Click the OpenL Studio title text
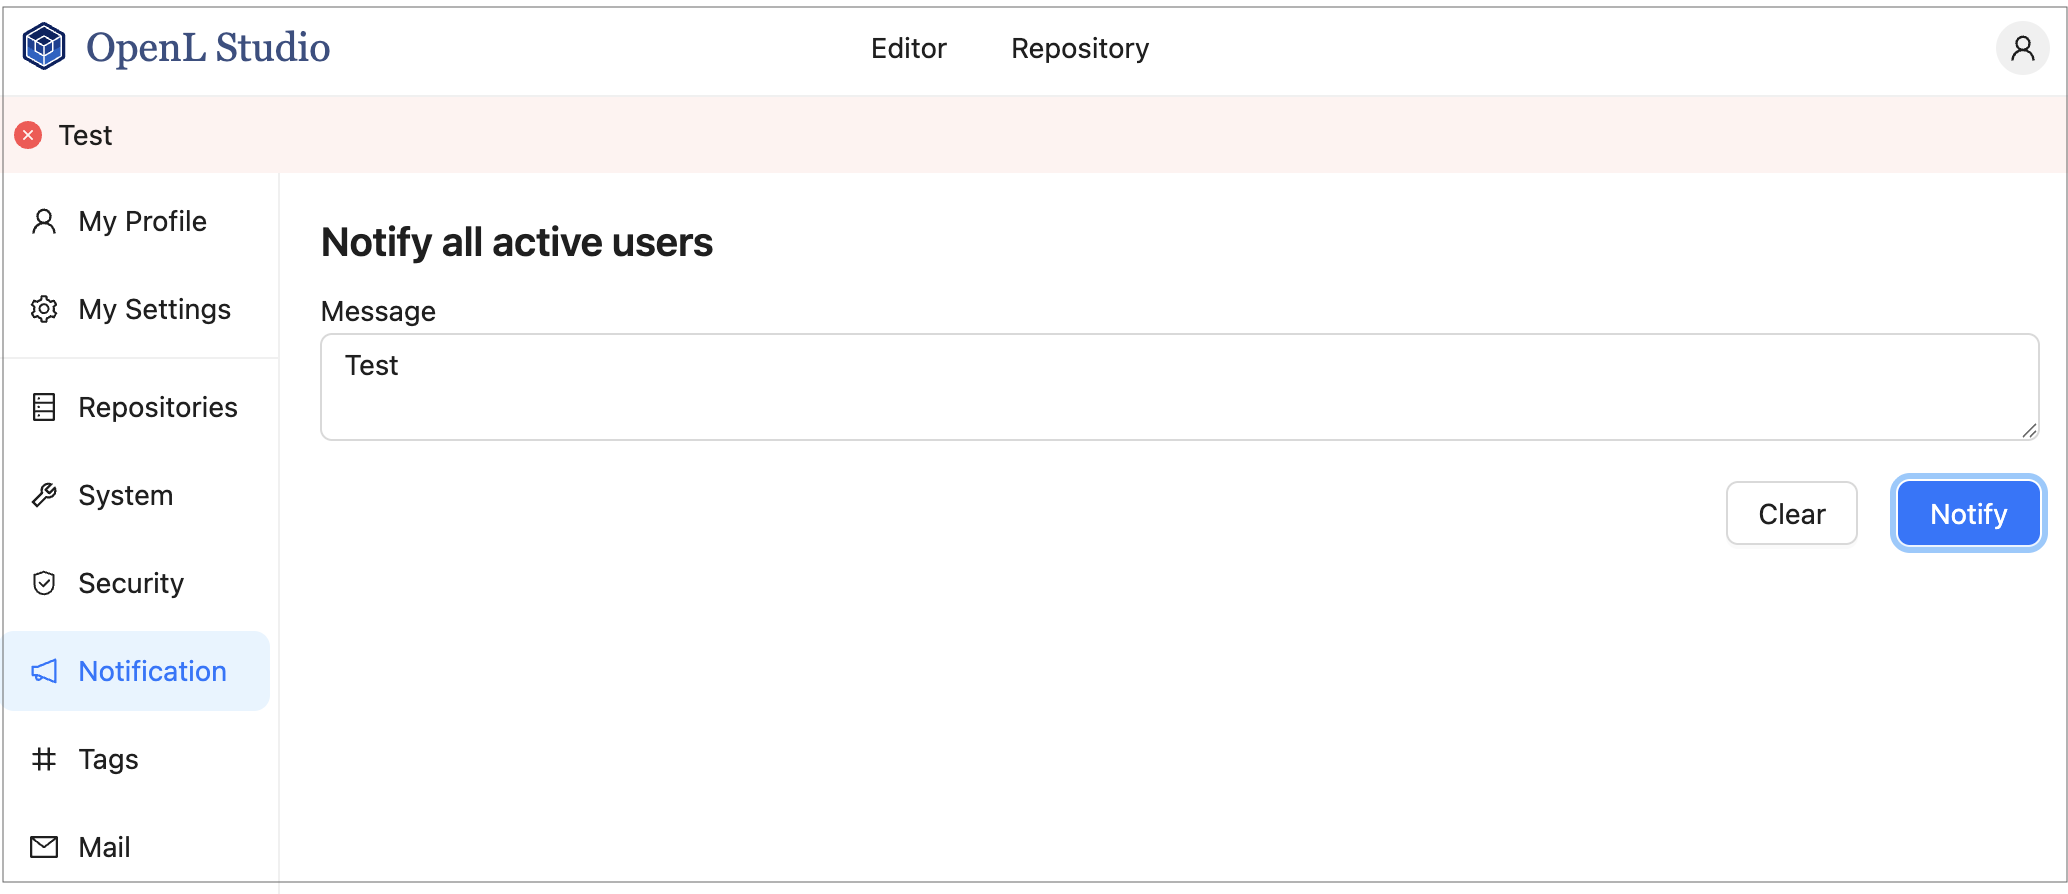The width and height of the screenshot is (2068, 894). pyautogui.click(x=208, y=47)
